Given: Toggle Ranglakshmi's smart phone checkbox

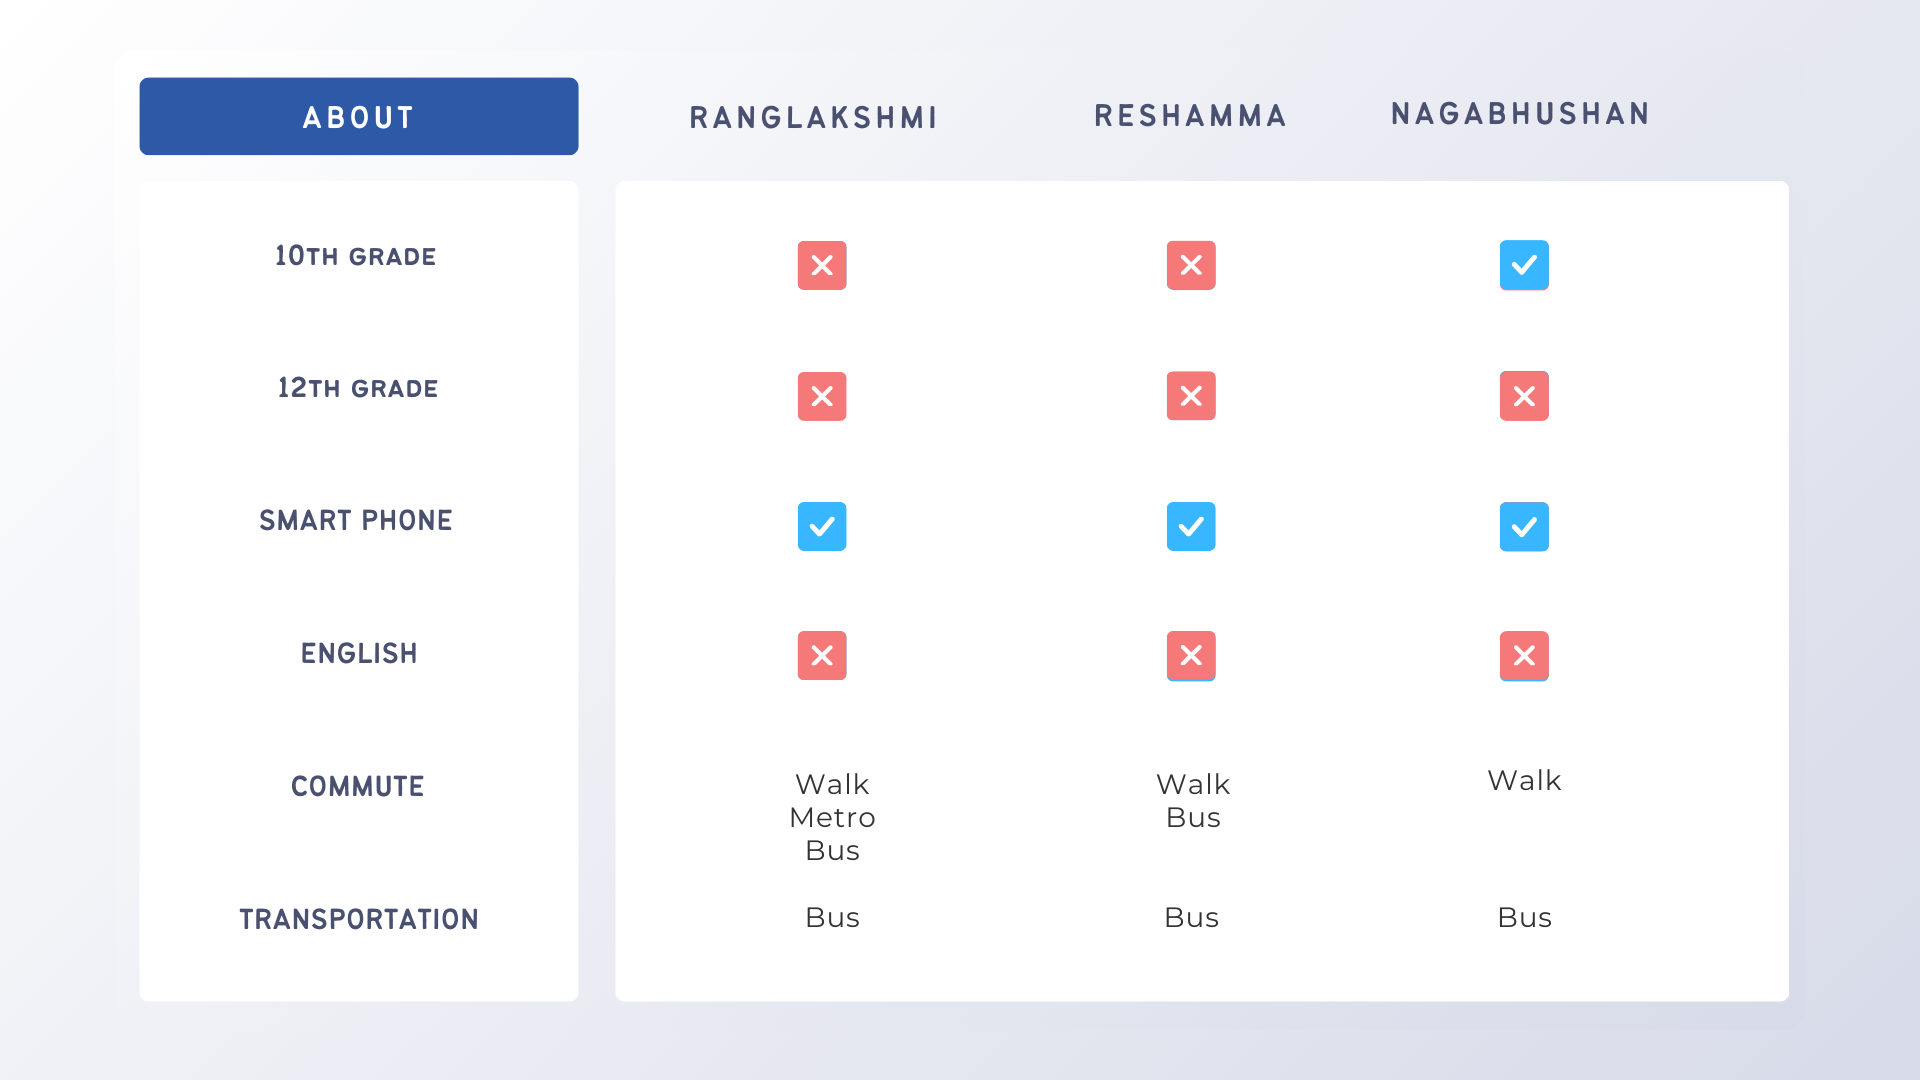Looking at the screenshot, I should click(x=822, y=526).
